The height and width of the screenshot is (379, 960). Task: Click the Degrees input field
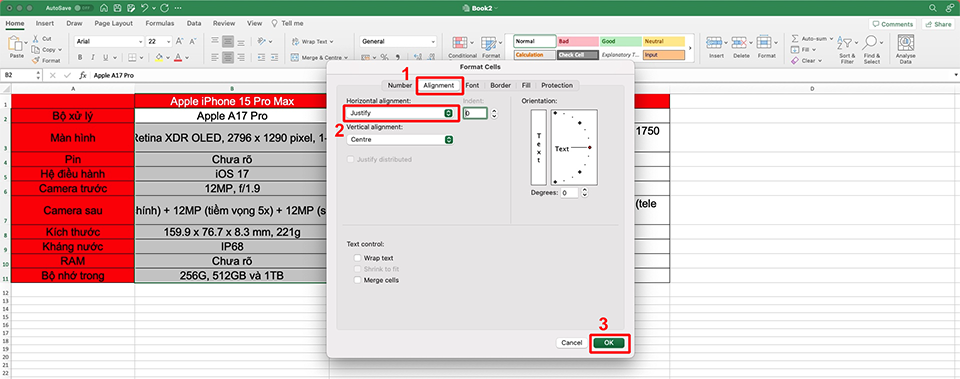tap(569, 193)
